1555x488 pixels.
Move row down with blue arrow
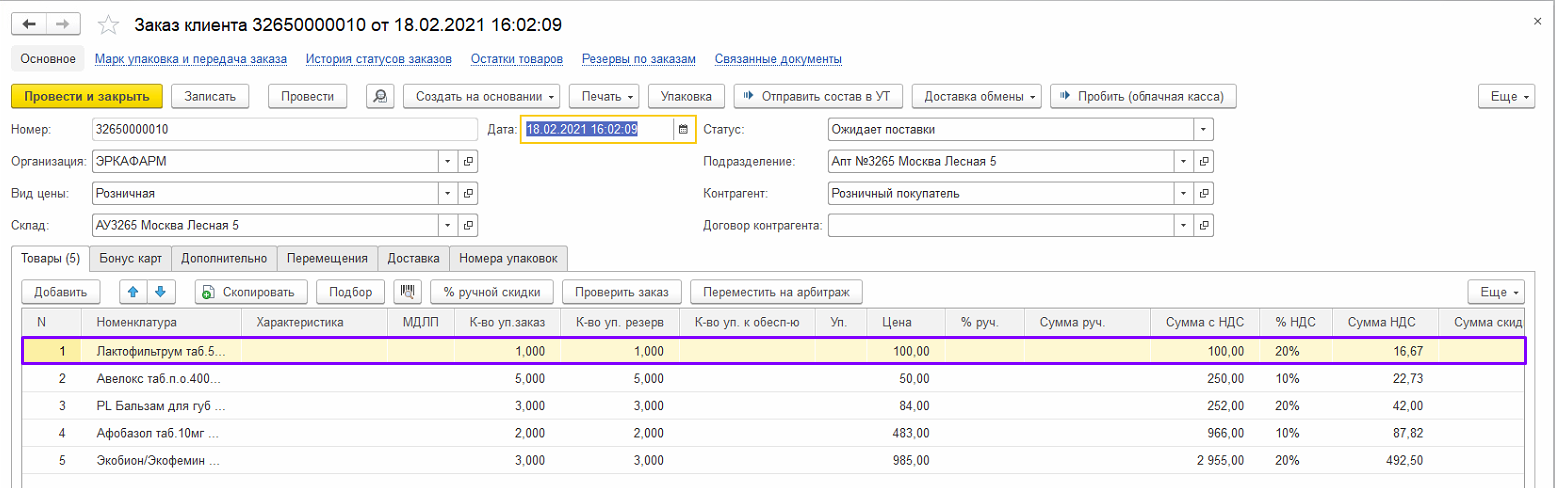pos(159,292)
